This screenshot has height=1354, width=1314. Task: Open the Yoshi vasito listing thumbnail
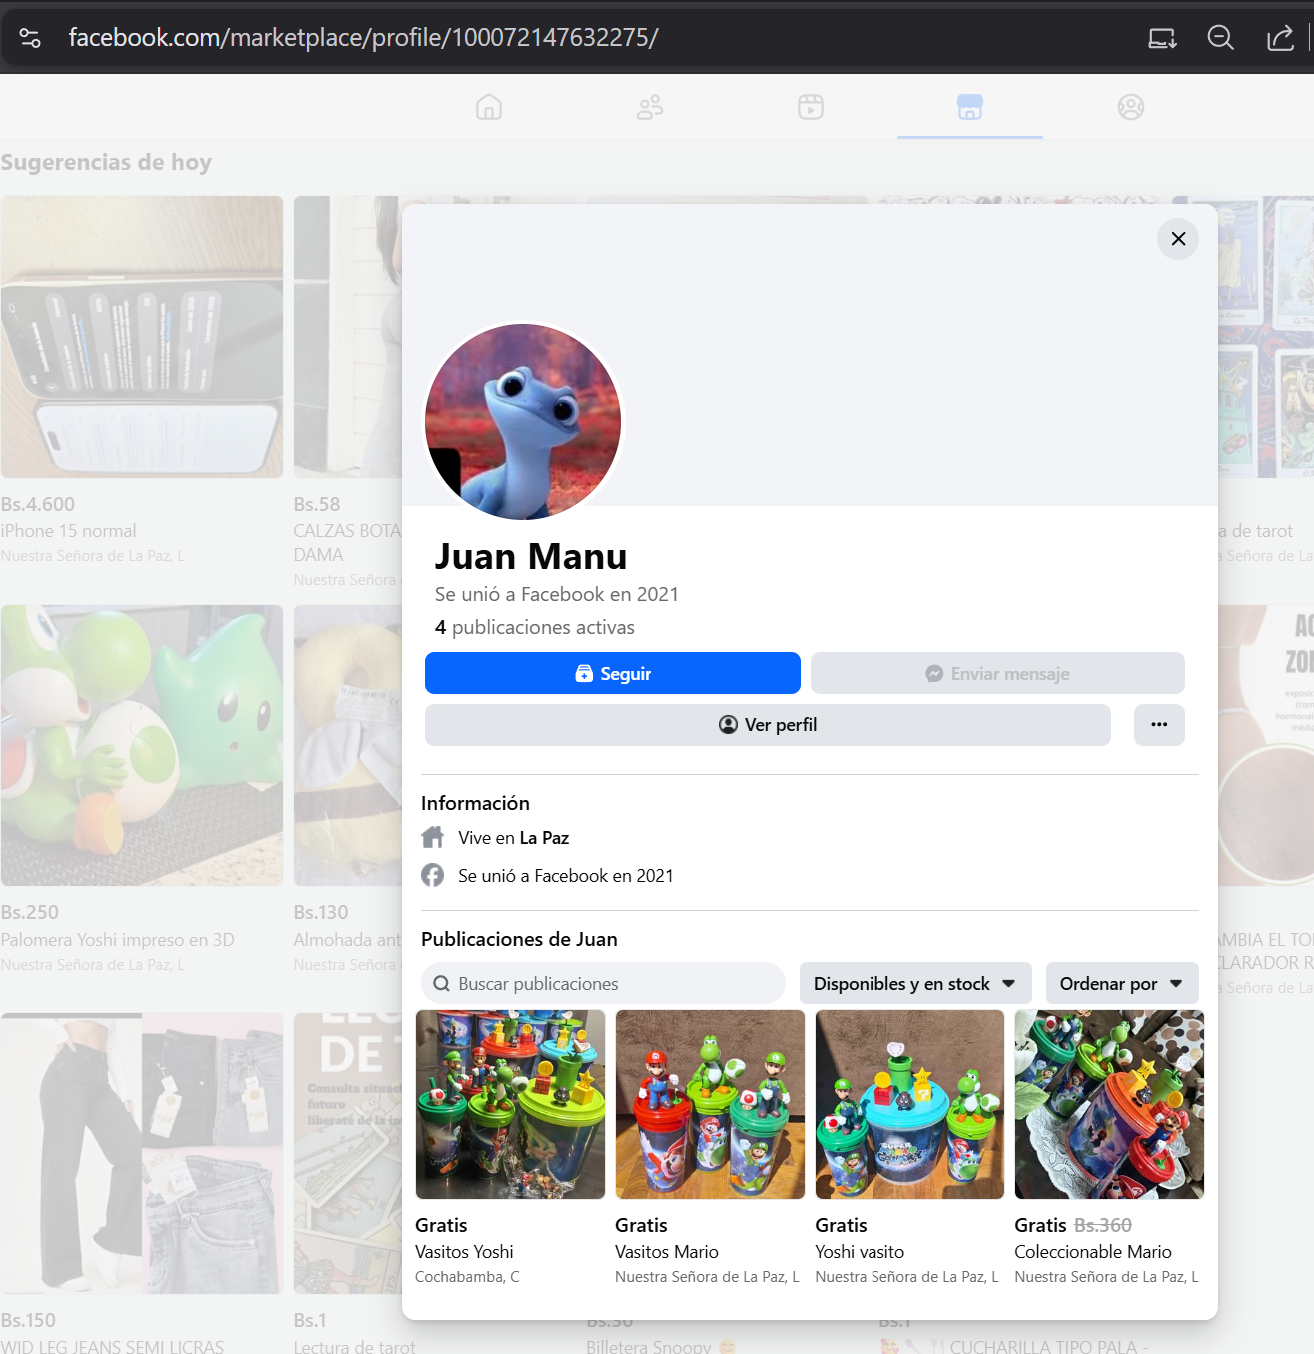(x=910, y=1104)
